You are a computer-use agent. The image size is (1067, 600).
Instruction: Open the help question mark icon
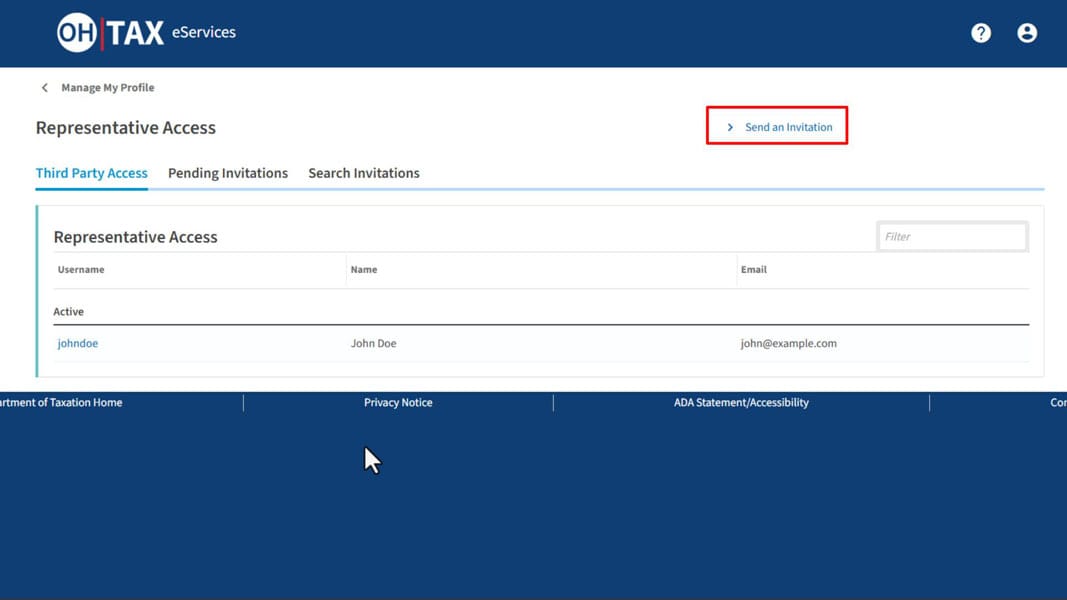[981, 33]
